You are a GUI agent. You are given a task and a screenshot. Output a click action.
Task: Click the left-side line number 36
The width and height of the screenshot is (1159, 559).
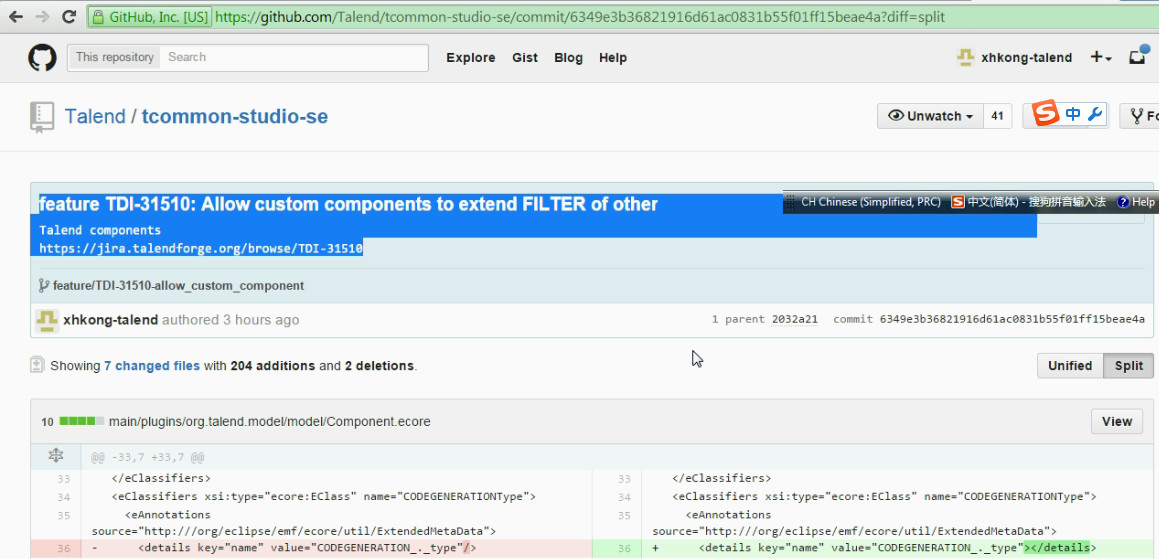(x=63, y=549)
